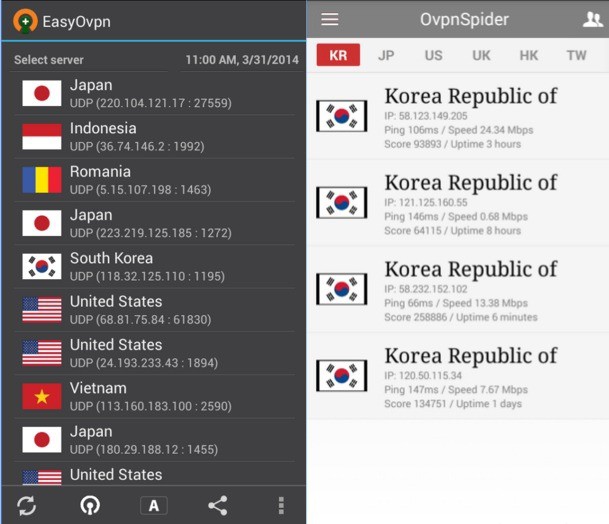609x524 pixels.
Task: Select Japan server UDP 220.104.121.17 : 27559
Action: point(154,93)
